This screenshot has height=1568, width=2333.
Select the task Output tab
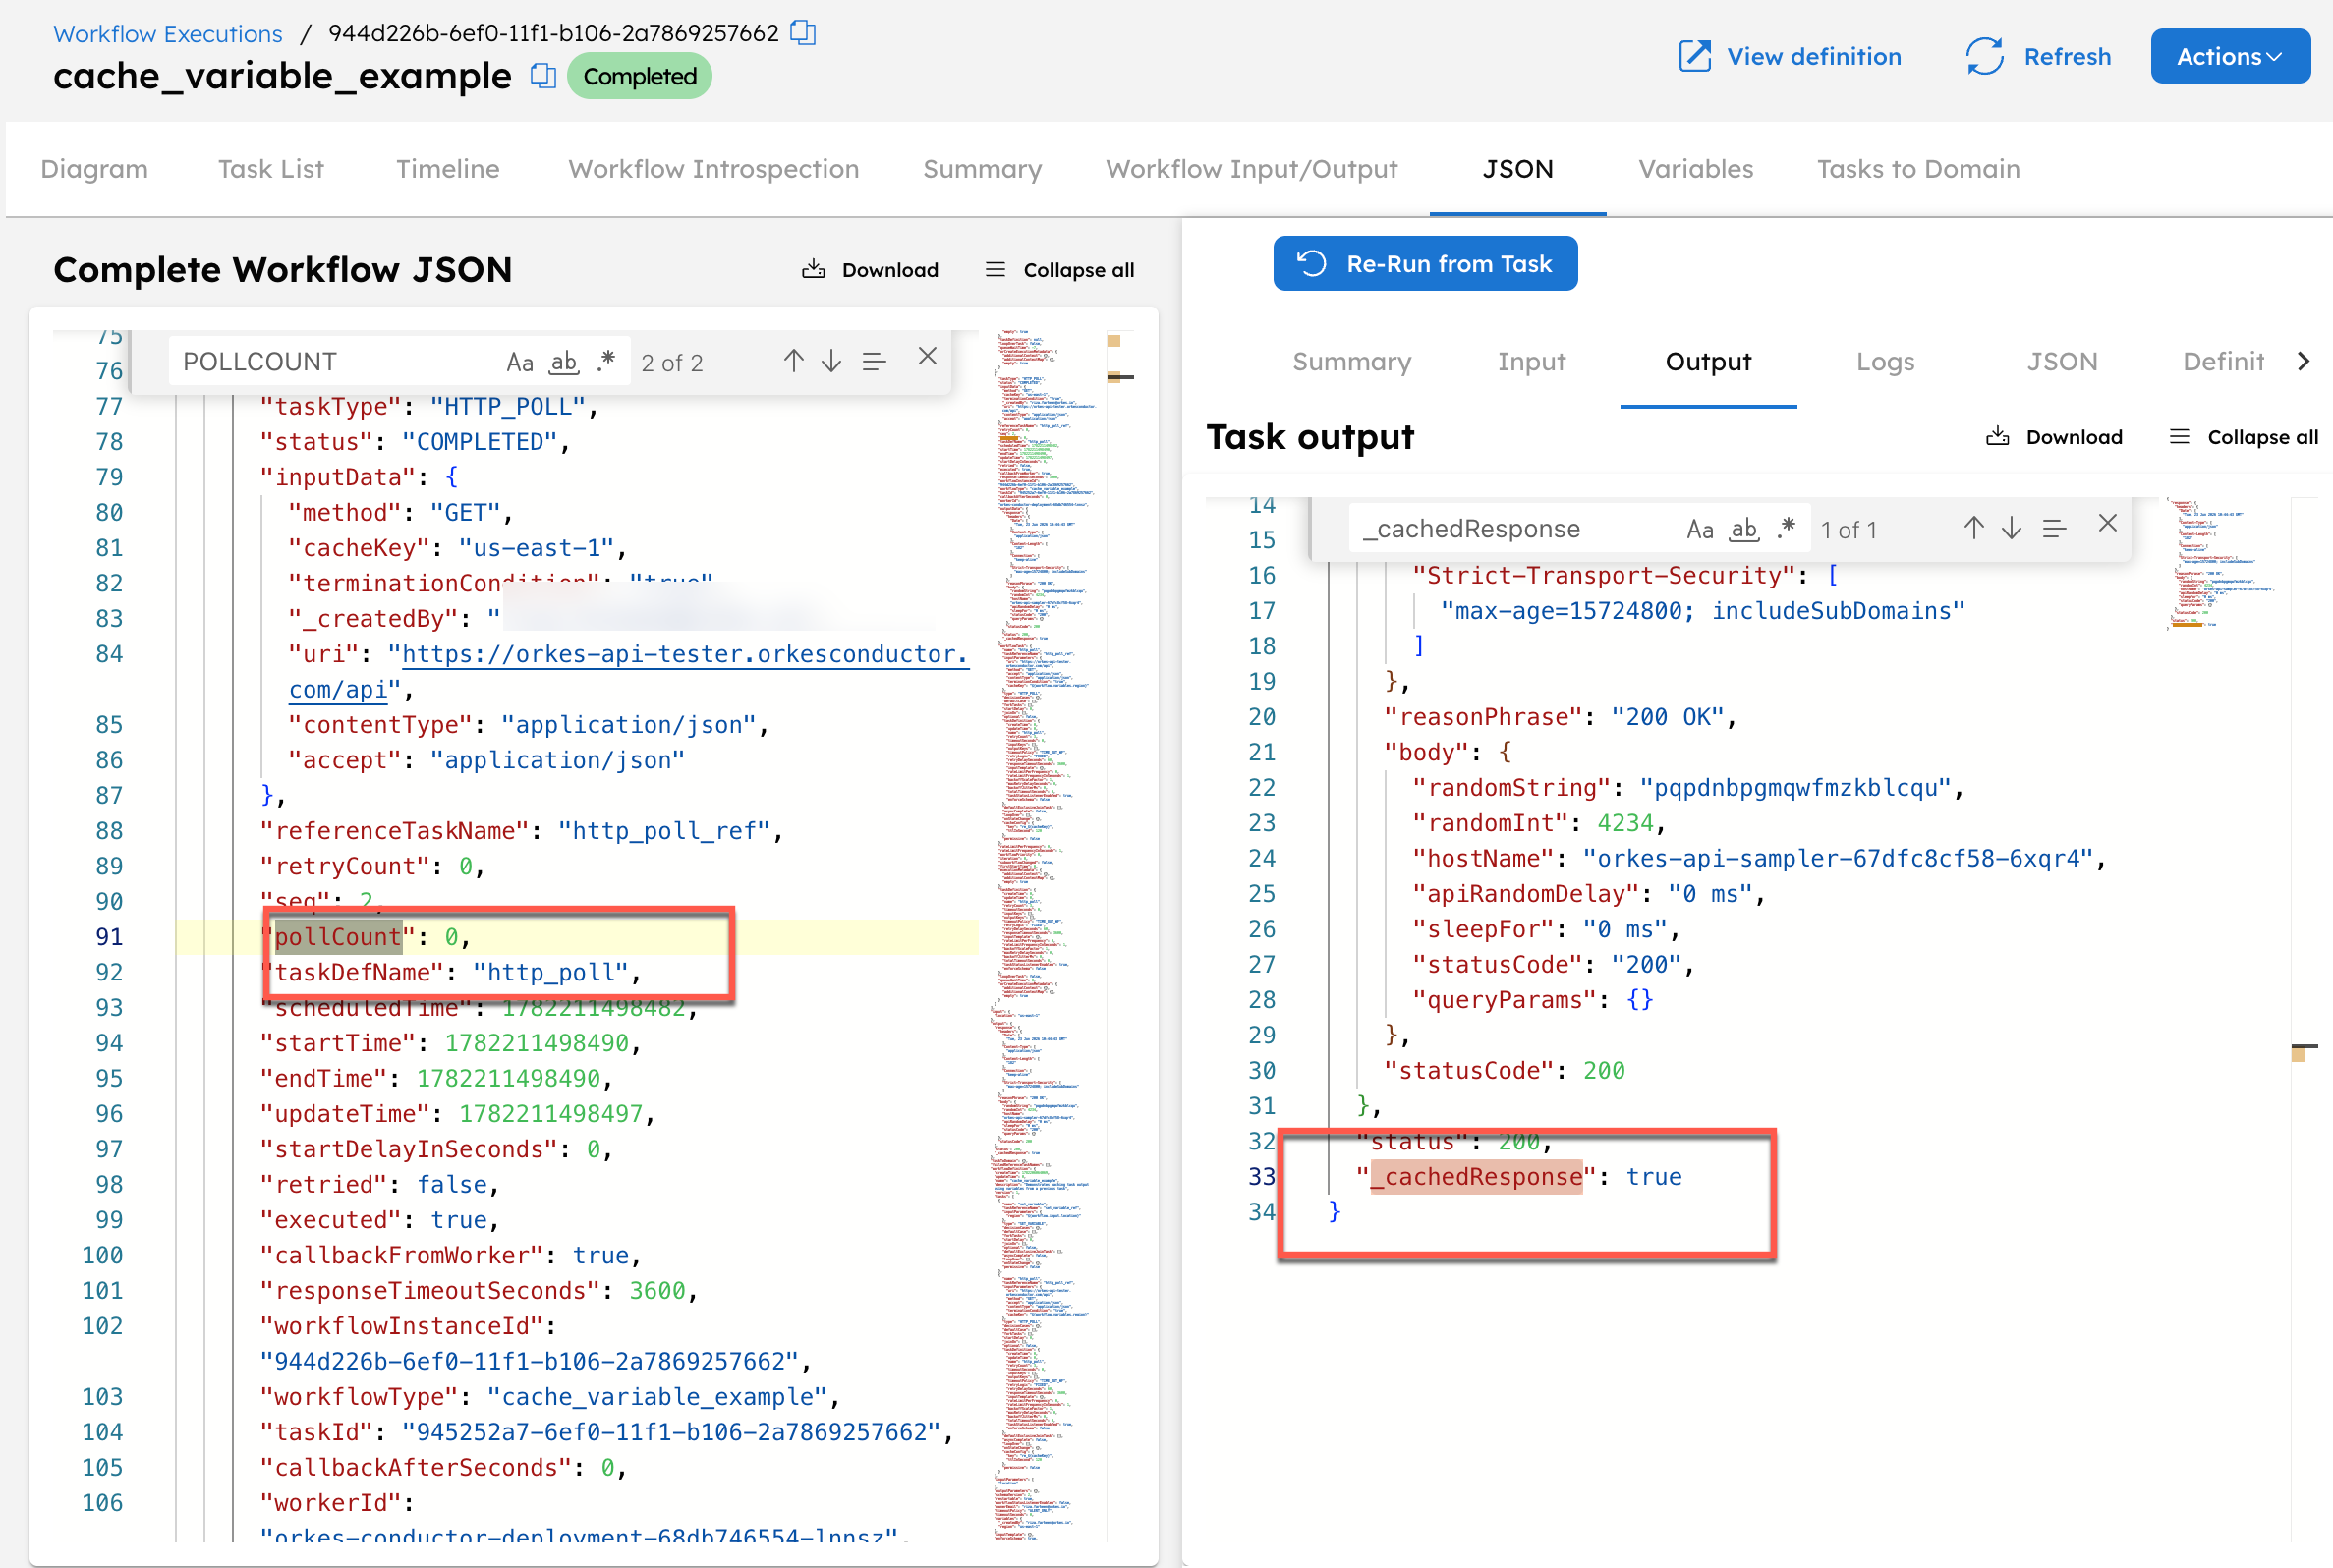click(1708, 362)
